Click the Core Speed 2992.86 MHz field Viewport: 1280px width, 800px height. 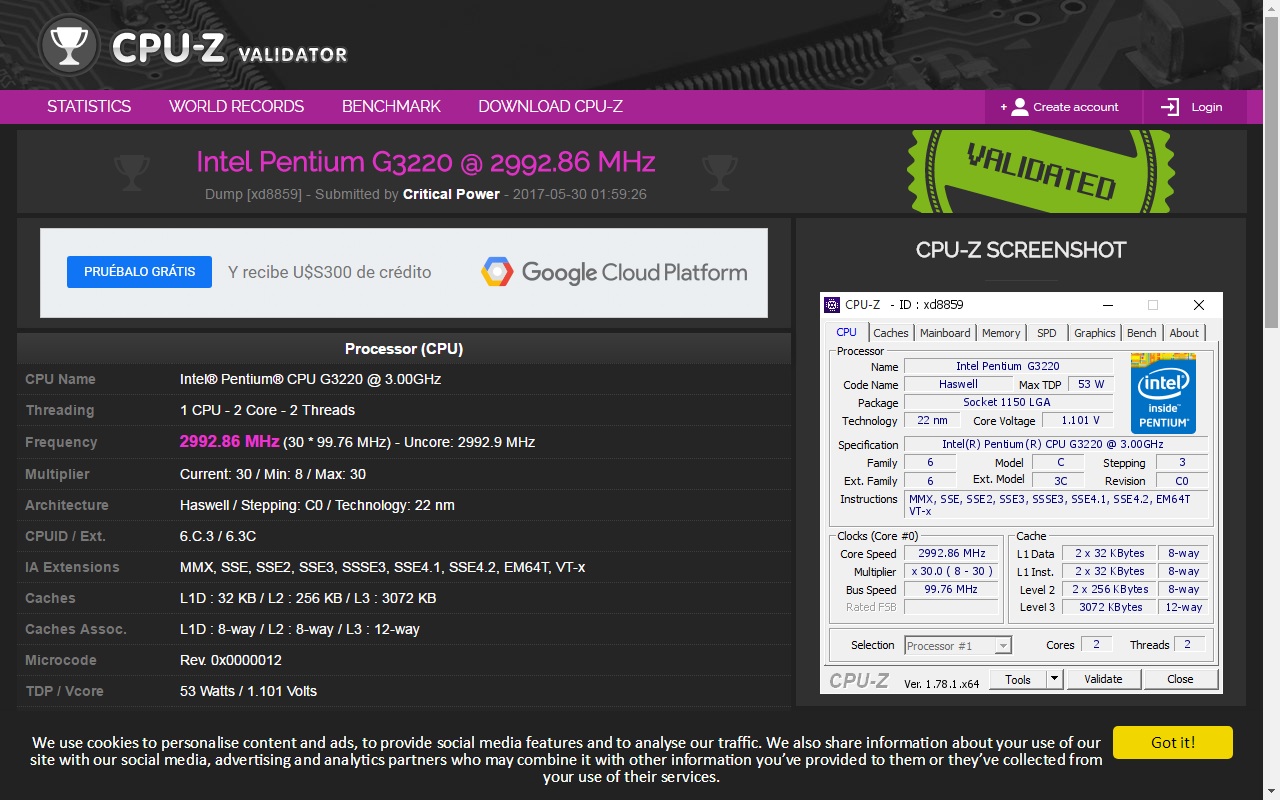(x=951, y=553)
